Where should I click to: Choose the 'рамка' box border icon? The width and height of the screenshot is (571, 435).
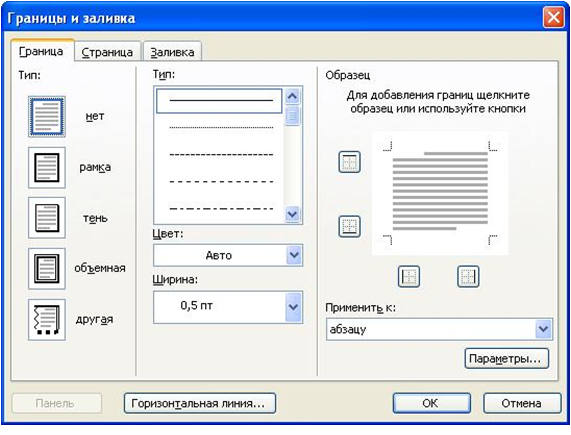[47, 167]
